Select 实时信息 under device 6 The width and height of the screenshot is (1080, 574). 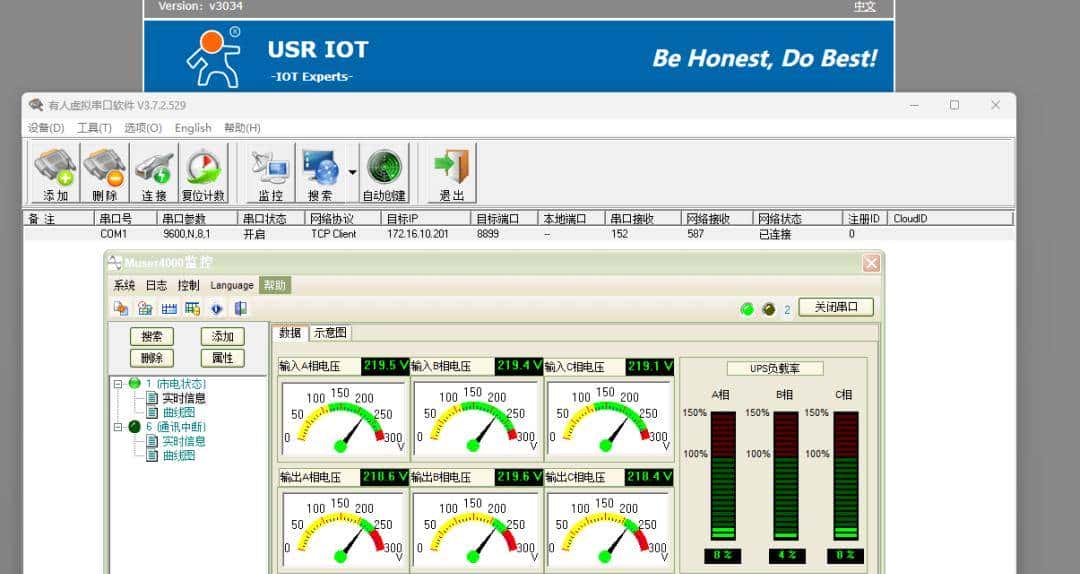click(184, 441)
